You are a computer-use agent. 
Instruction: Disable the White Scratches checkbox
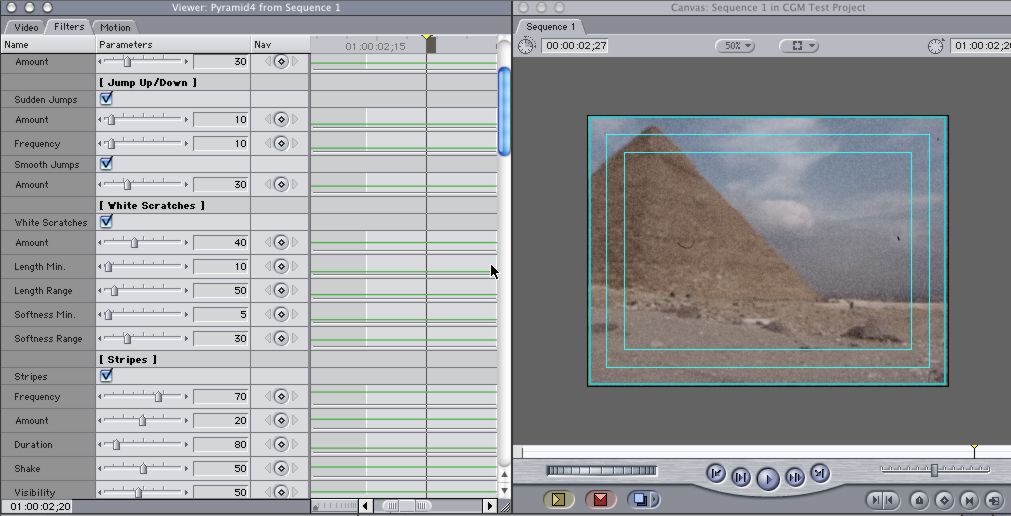point(106,222)
